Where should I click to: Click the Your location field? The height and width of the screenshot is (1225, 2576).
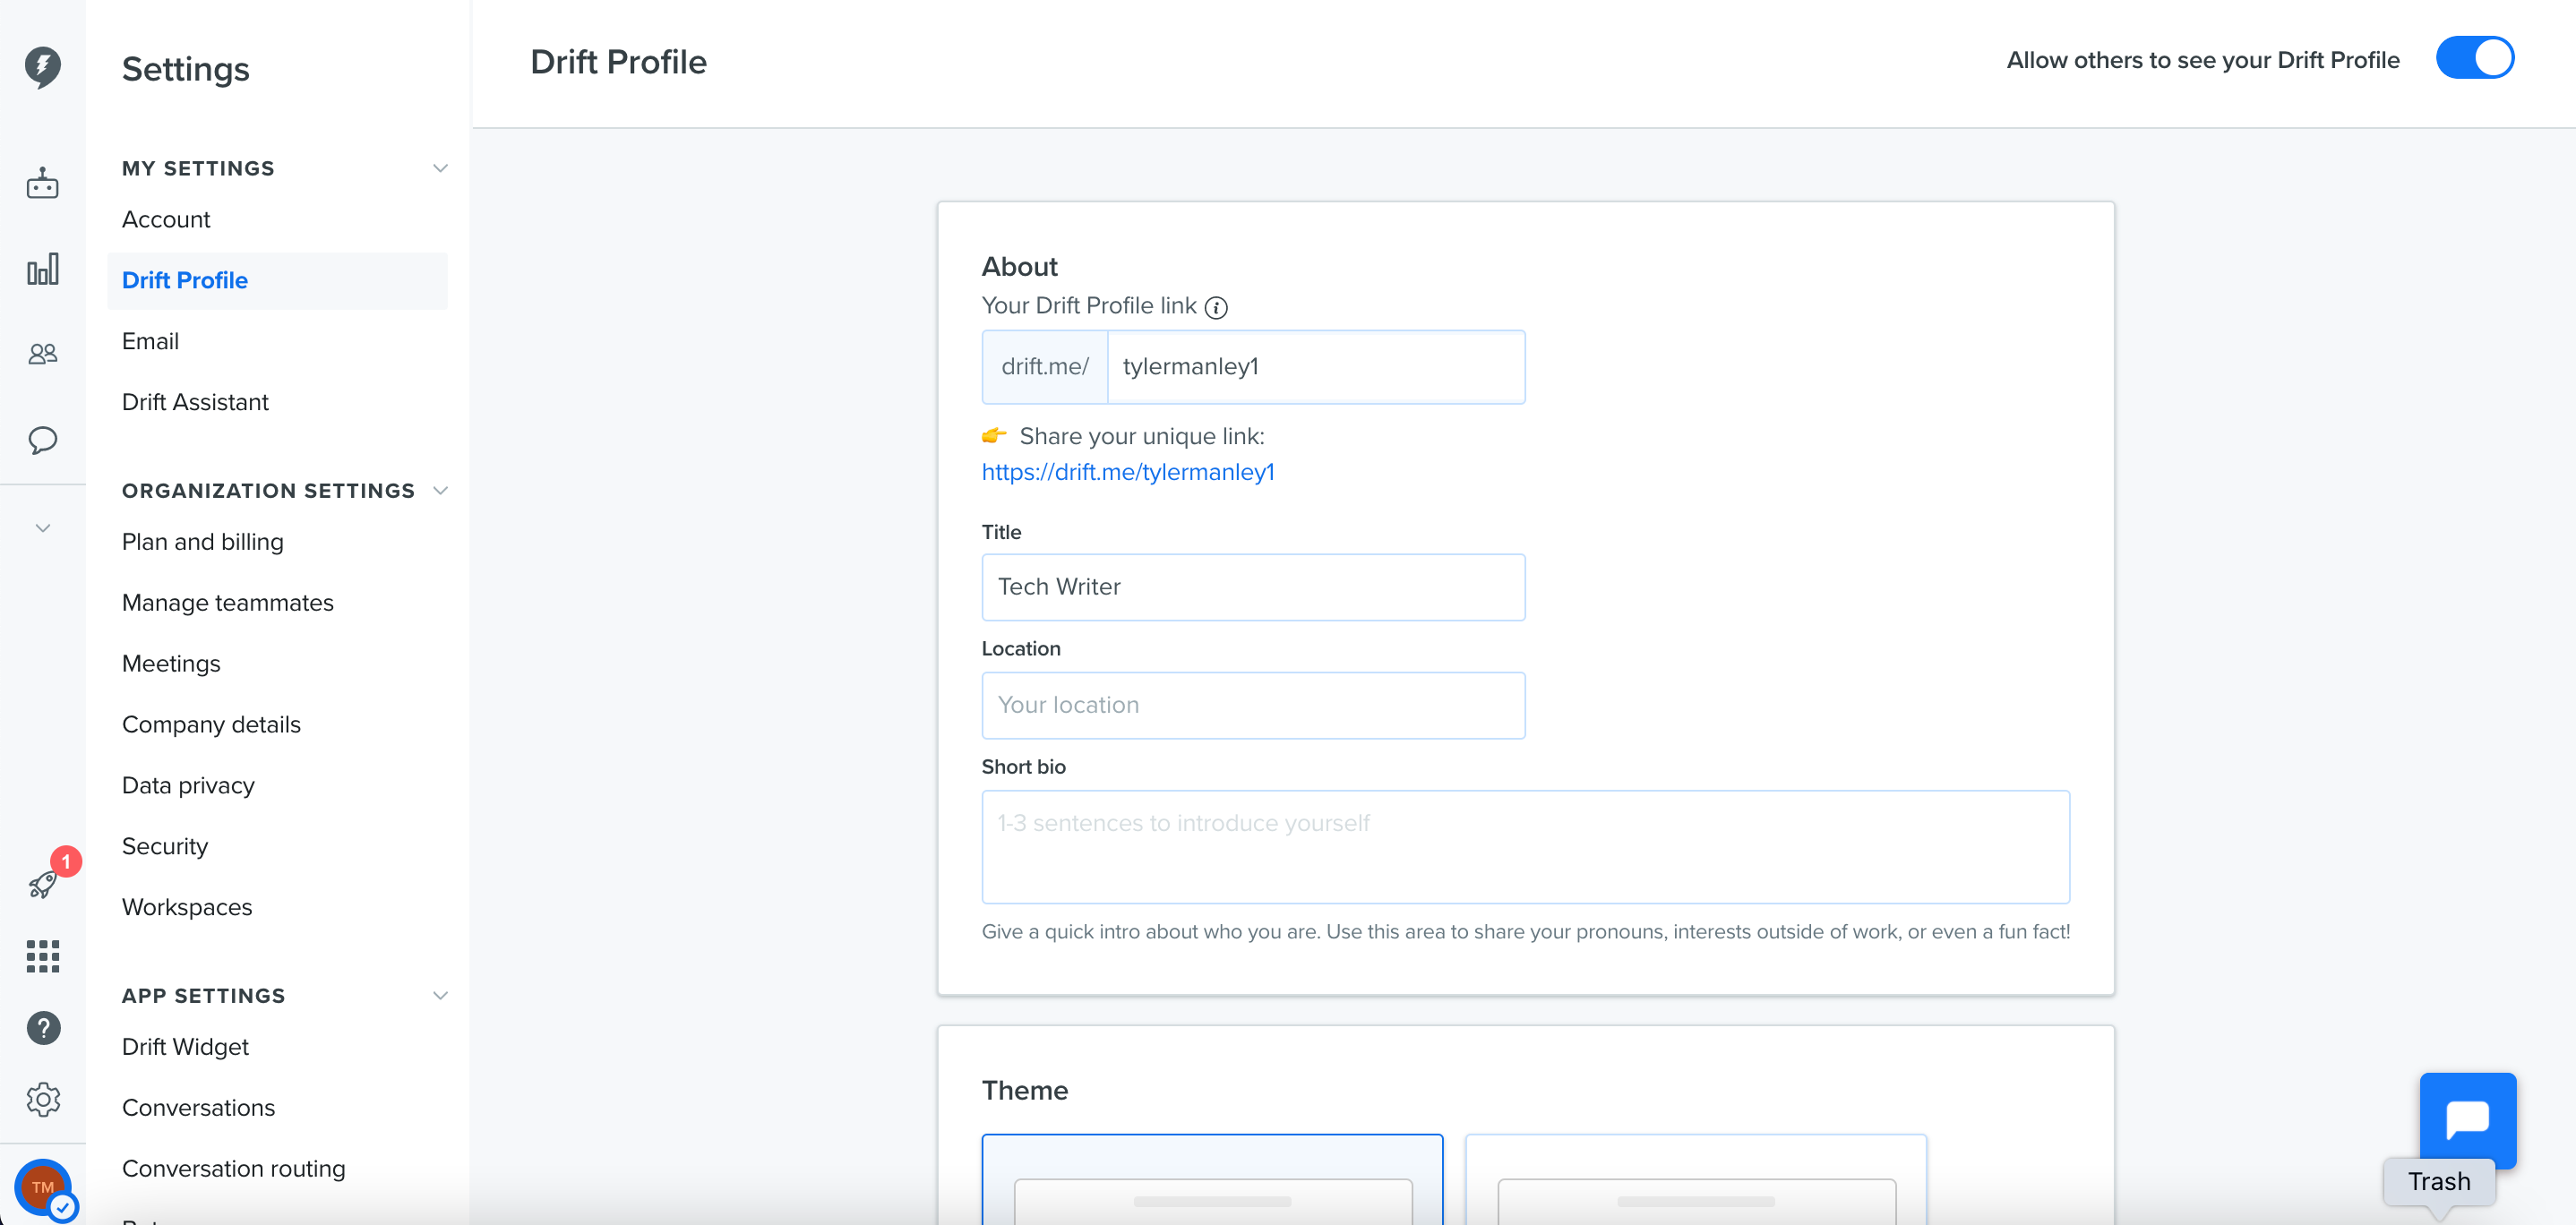click(1253, 705)
